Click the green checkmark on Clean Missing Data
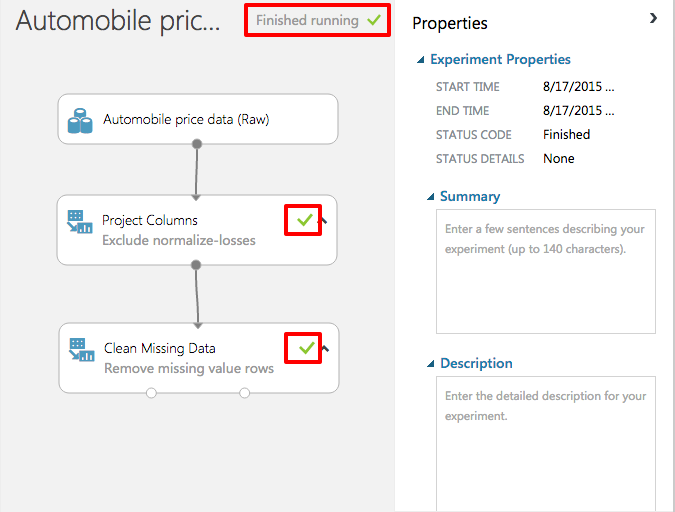Viewport: 675px width, 512px height. (306, 348)
